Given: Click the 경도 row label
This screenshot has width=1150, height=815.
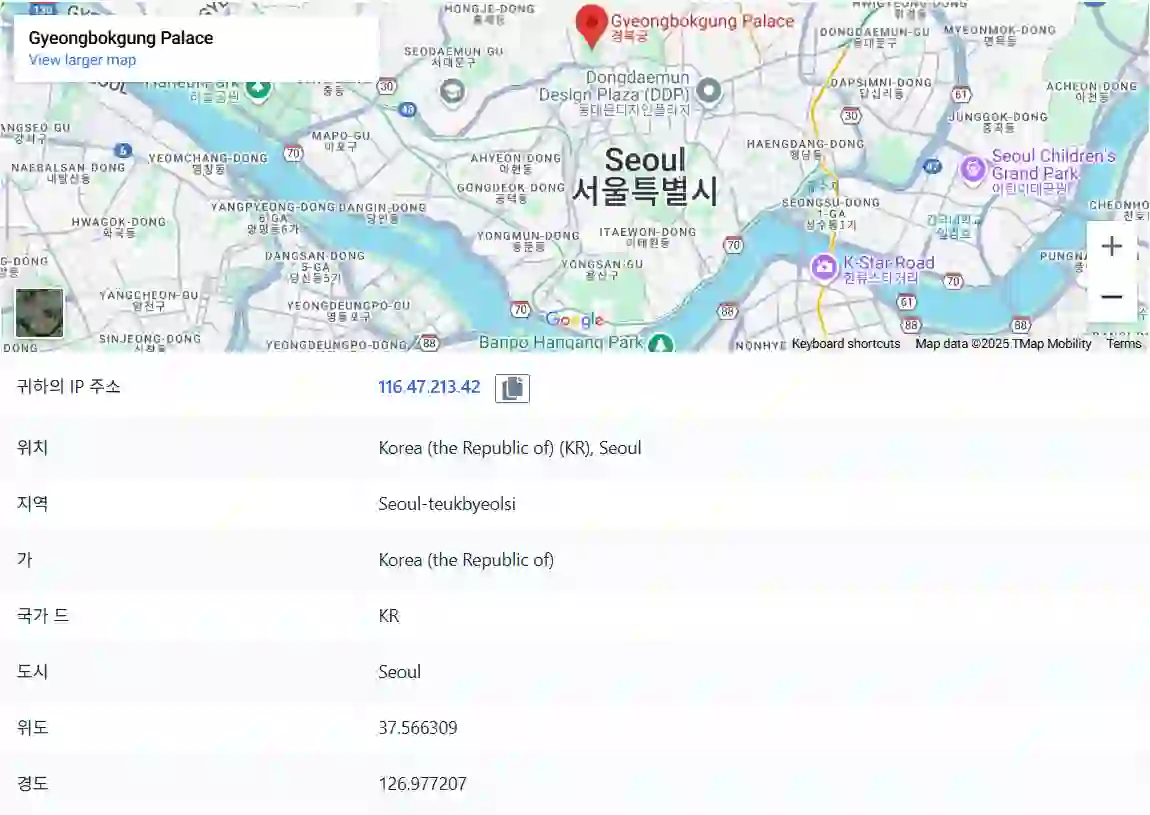Looking at the screenshot, I should [x=32, y=783].
